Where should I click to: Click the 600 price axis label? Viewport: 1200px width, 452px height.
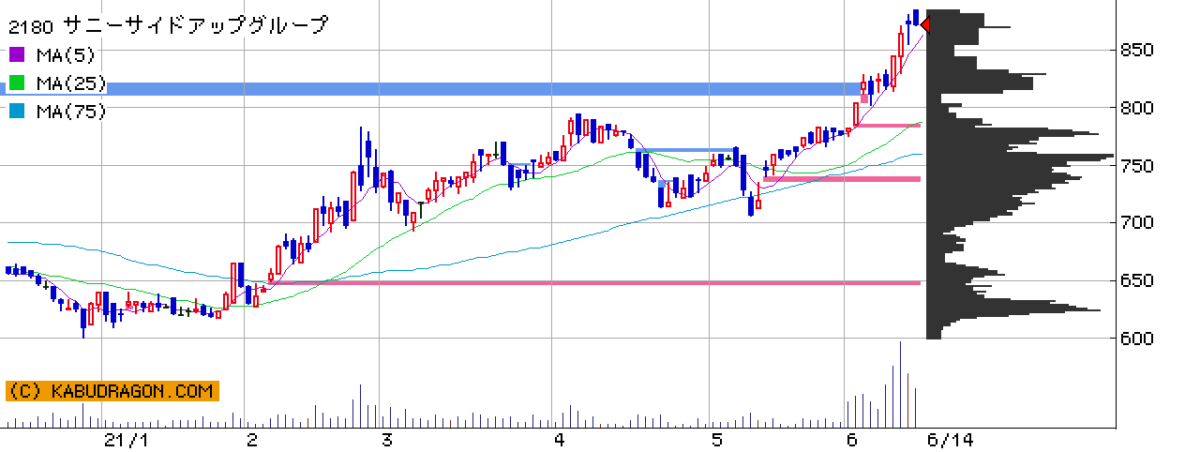click(1138, 339)
